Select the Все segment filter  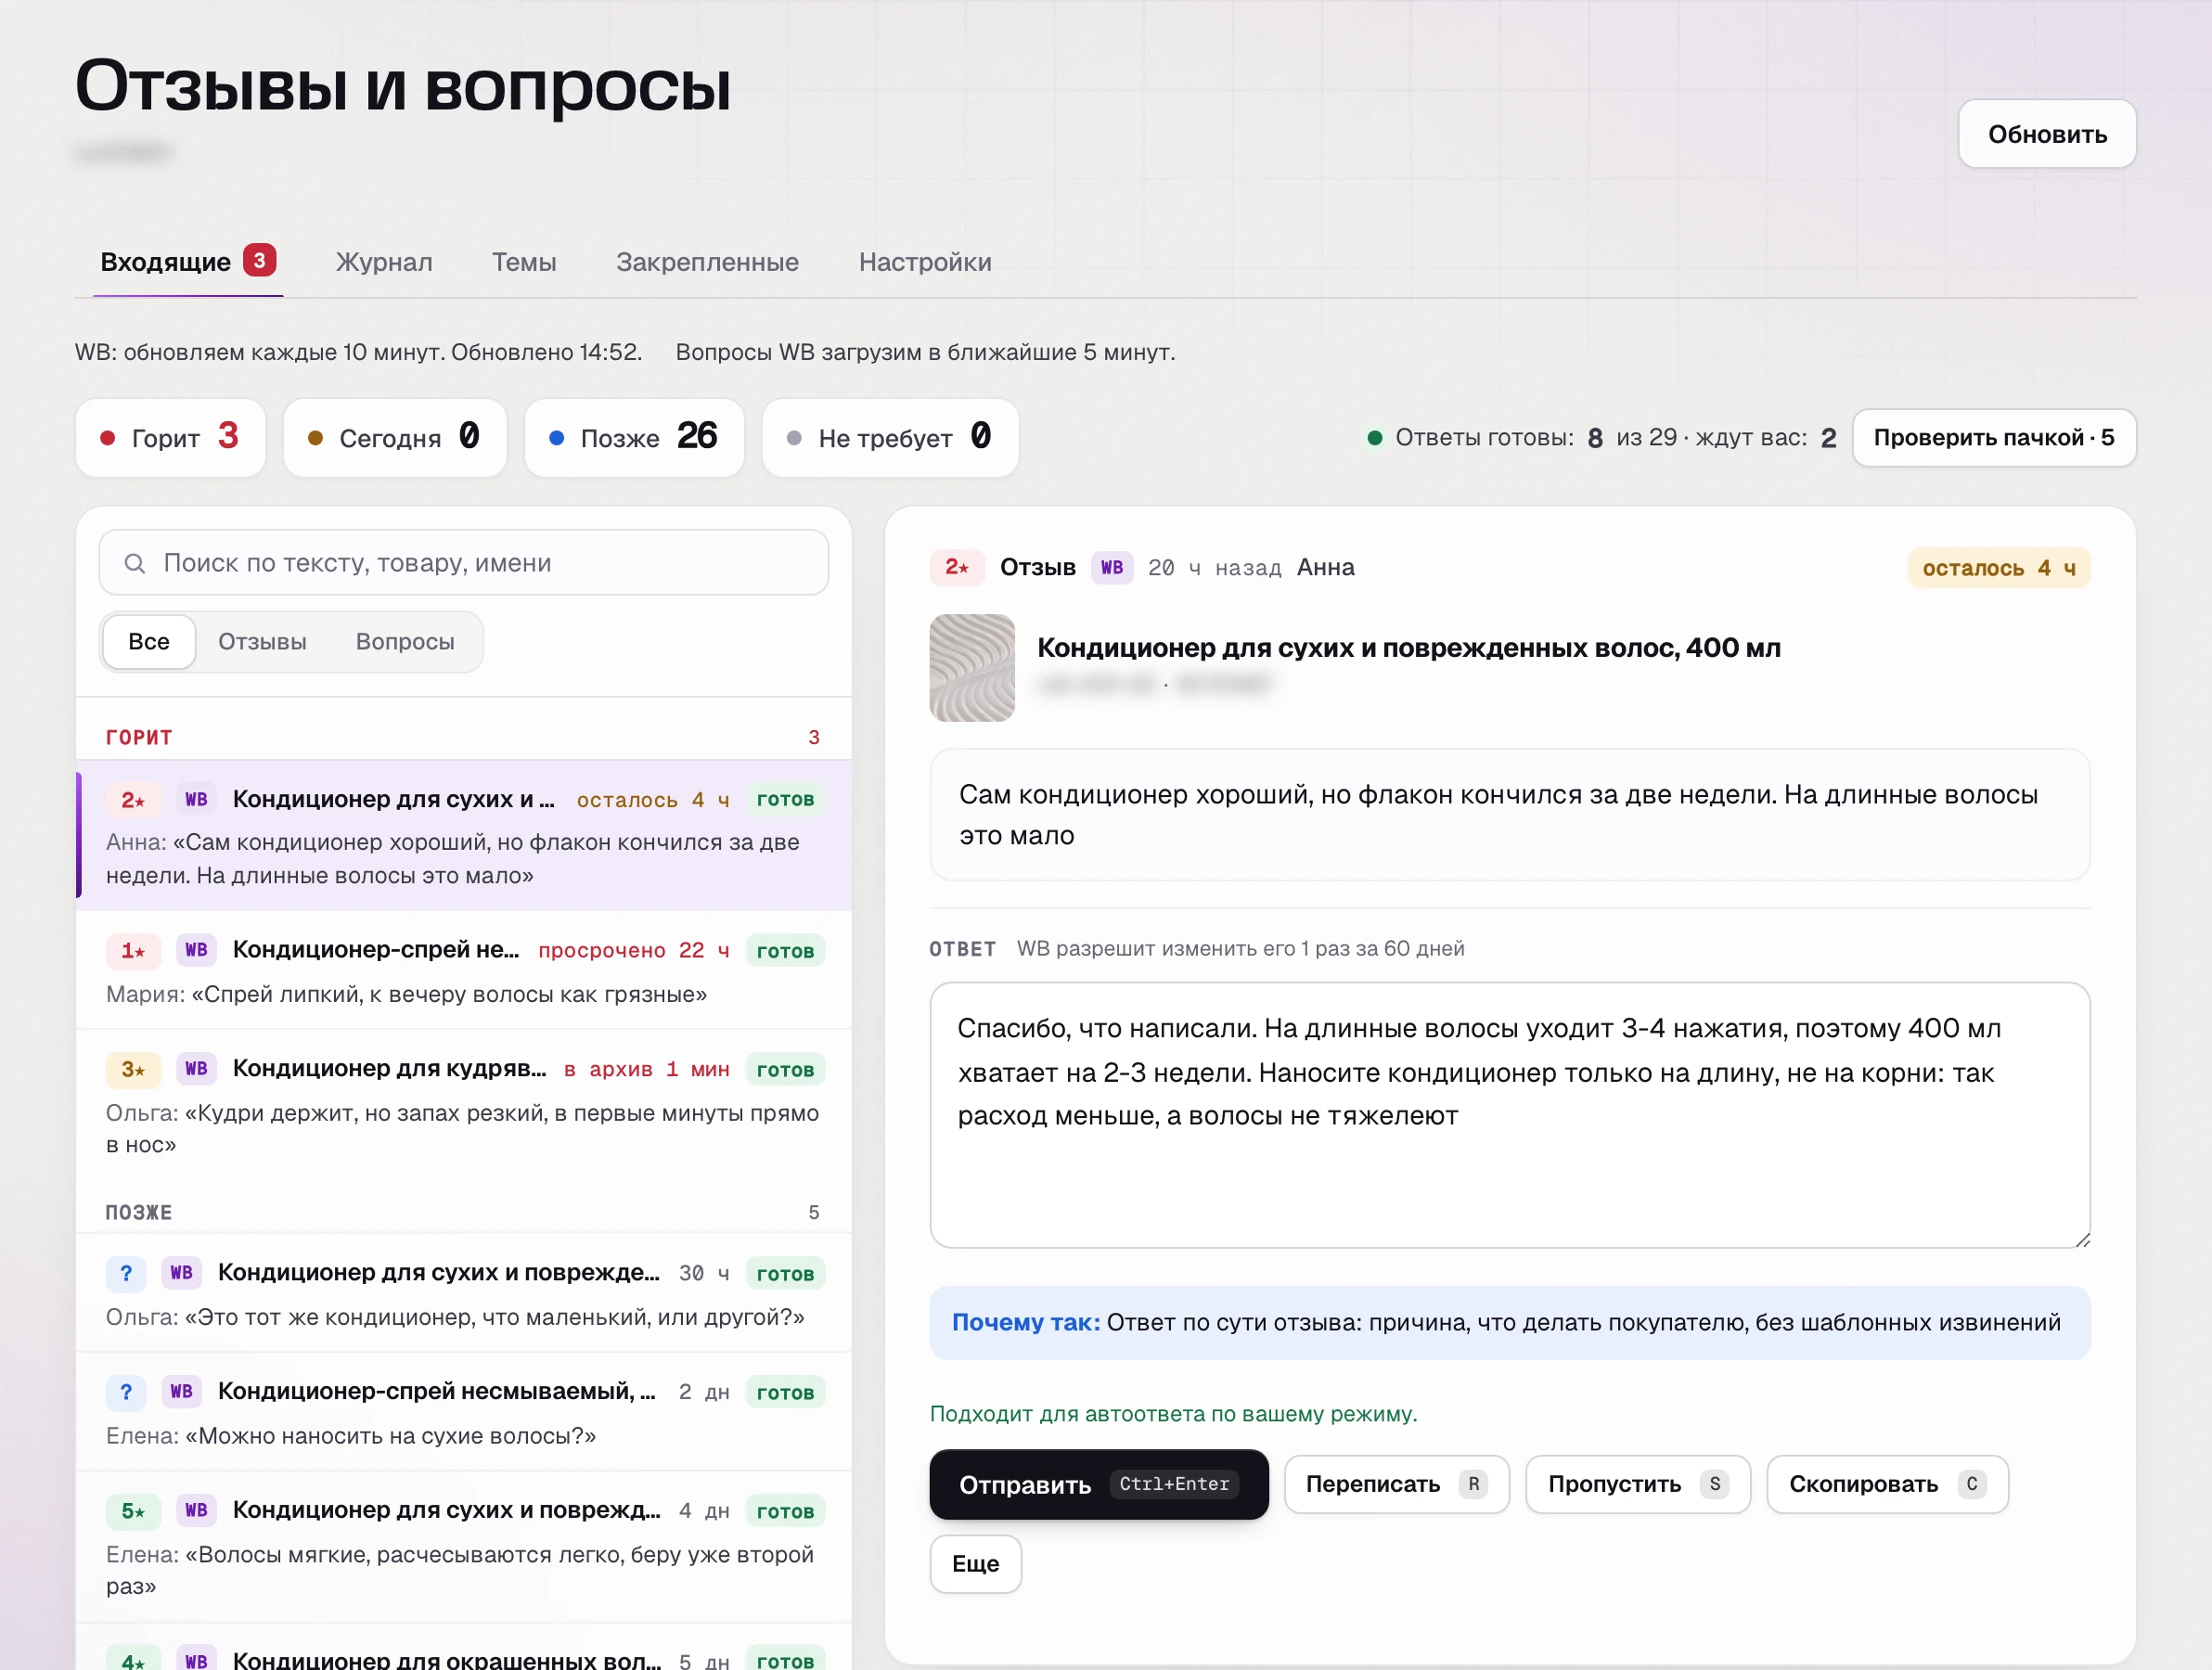pyautogui.click(x=149, y=641)
